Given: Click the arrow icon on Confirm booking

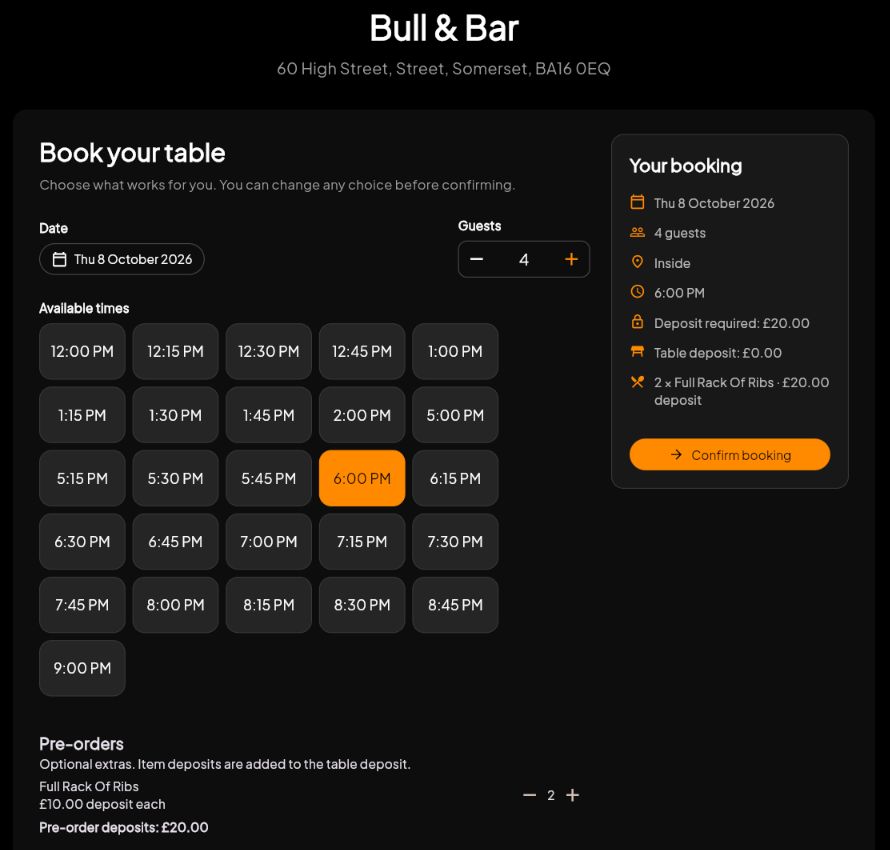Looking at the screenshot, I should [x=676, y=455].
